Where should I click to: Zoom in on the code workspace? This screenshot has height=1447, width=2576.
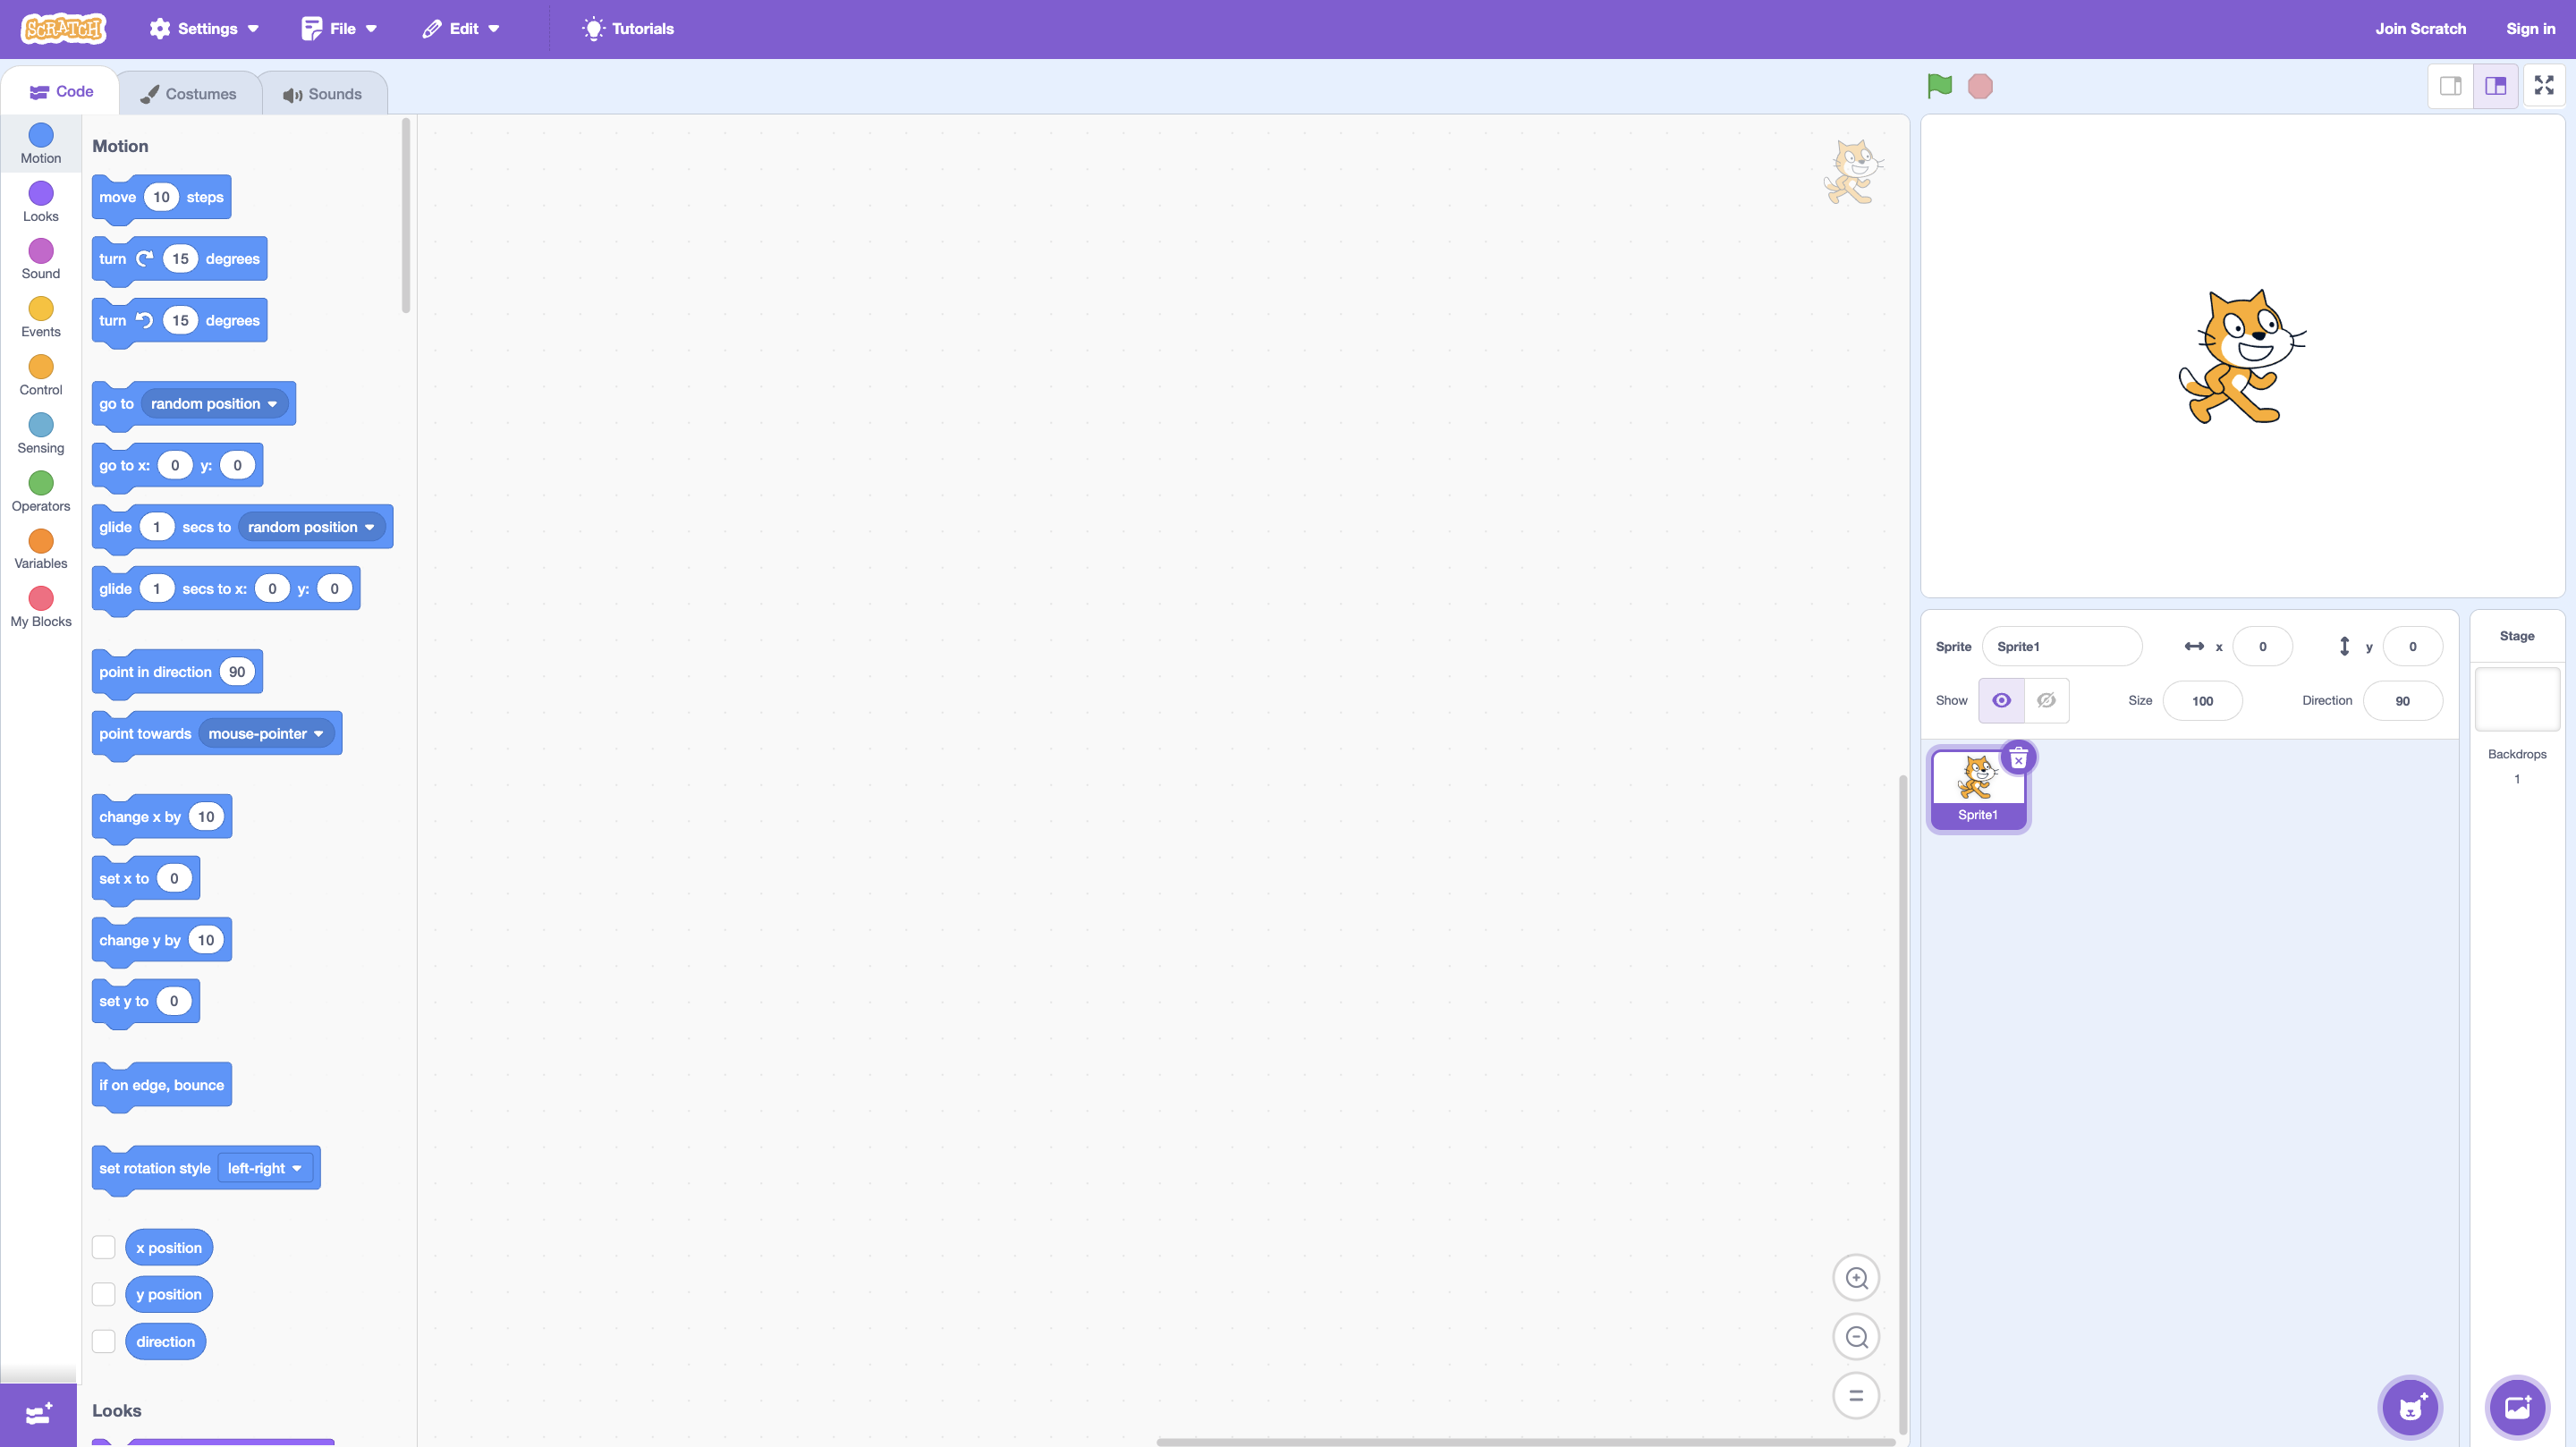tap(1856, 1278)
